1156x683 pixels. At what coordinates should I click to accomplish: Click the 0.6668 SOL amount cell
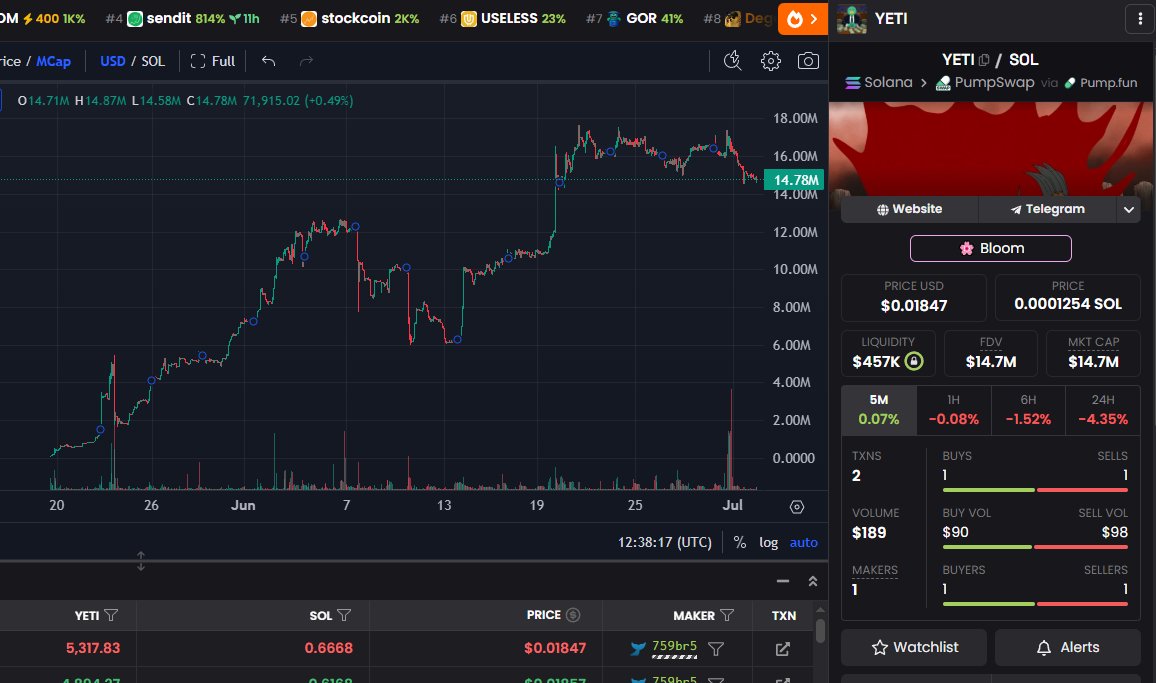(329, 648)
